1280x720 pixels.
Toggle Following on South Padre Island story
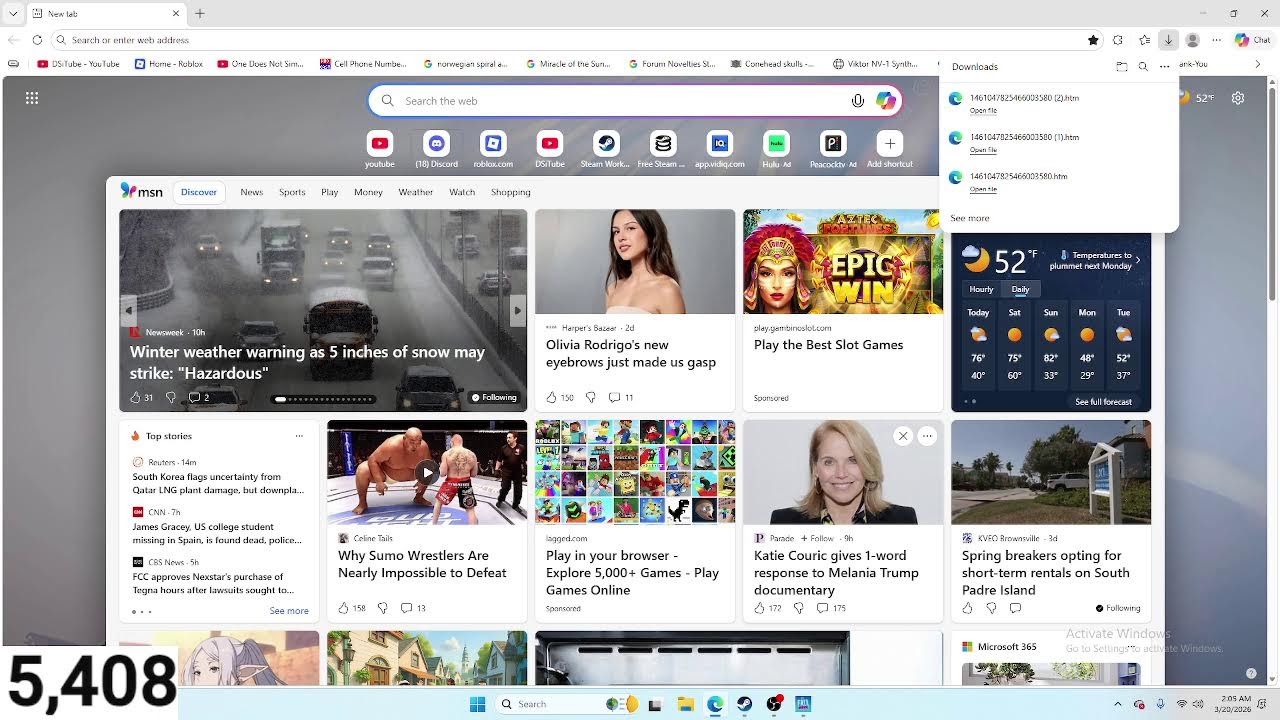click(x=1118, y=608)
